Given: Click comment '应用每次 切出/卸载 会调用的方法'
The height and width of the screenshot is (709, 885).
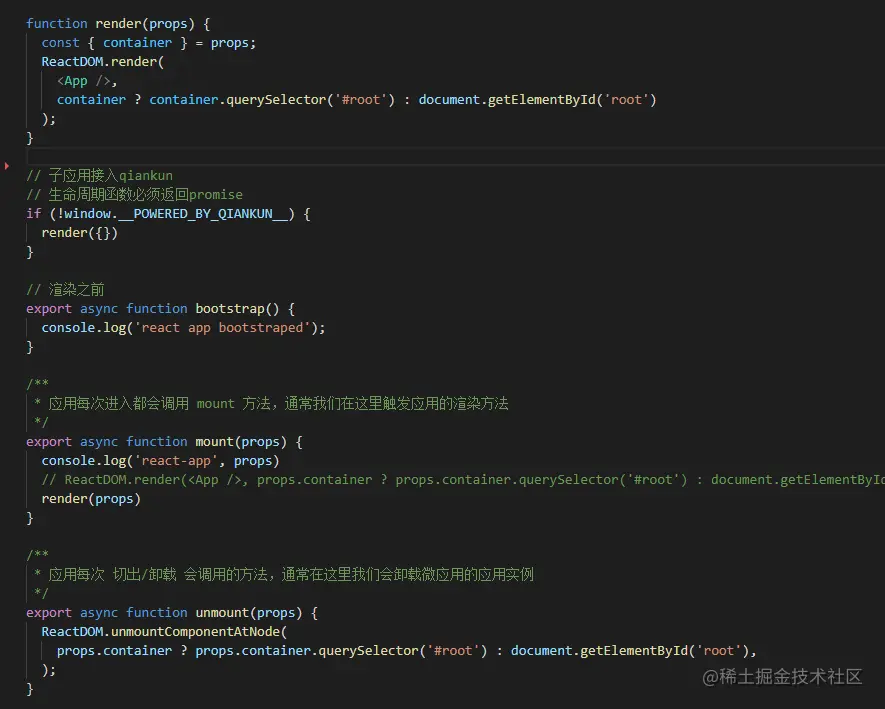Looking at the screenshot, I should (283, 575).
